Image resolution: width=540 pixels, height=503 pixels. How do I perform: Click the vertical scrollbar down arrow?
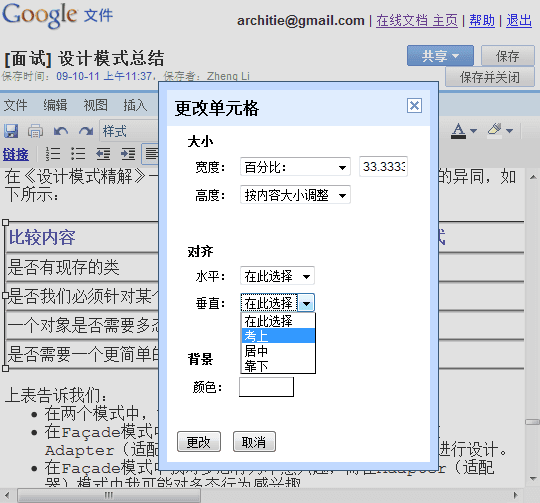tap(533, 479)
